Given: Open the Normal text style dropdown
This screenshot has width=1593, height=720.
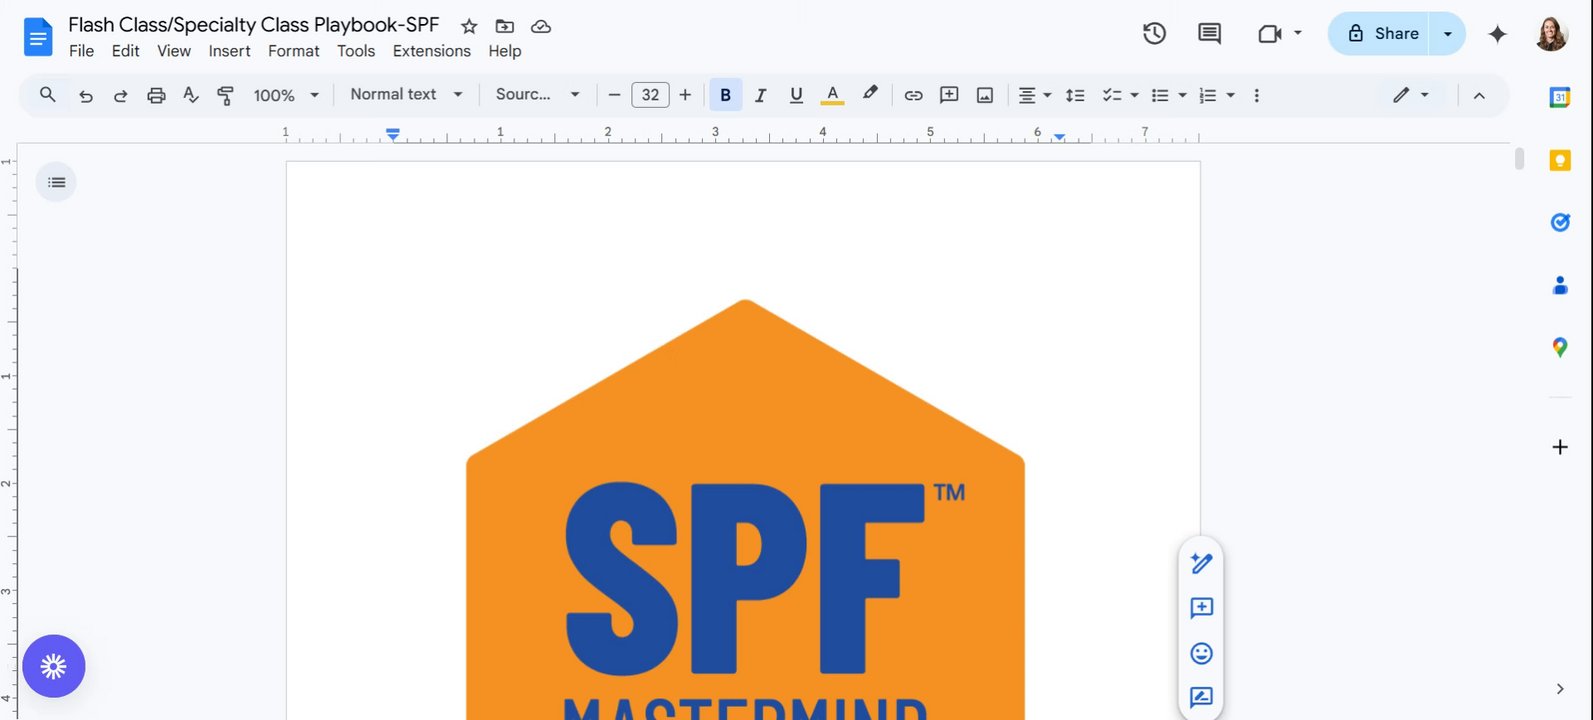Looking at the screenshot, I should (406, 94).
